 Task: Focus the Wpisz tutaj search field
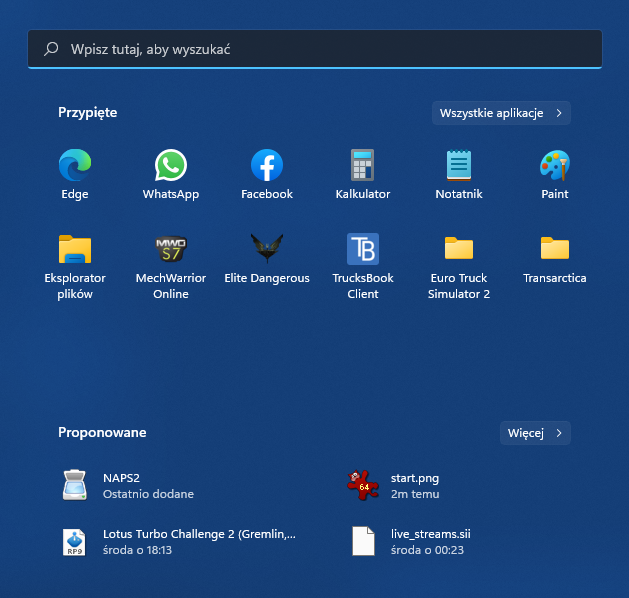(315, 49)
